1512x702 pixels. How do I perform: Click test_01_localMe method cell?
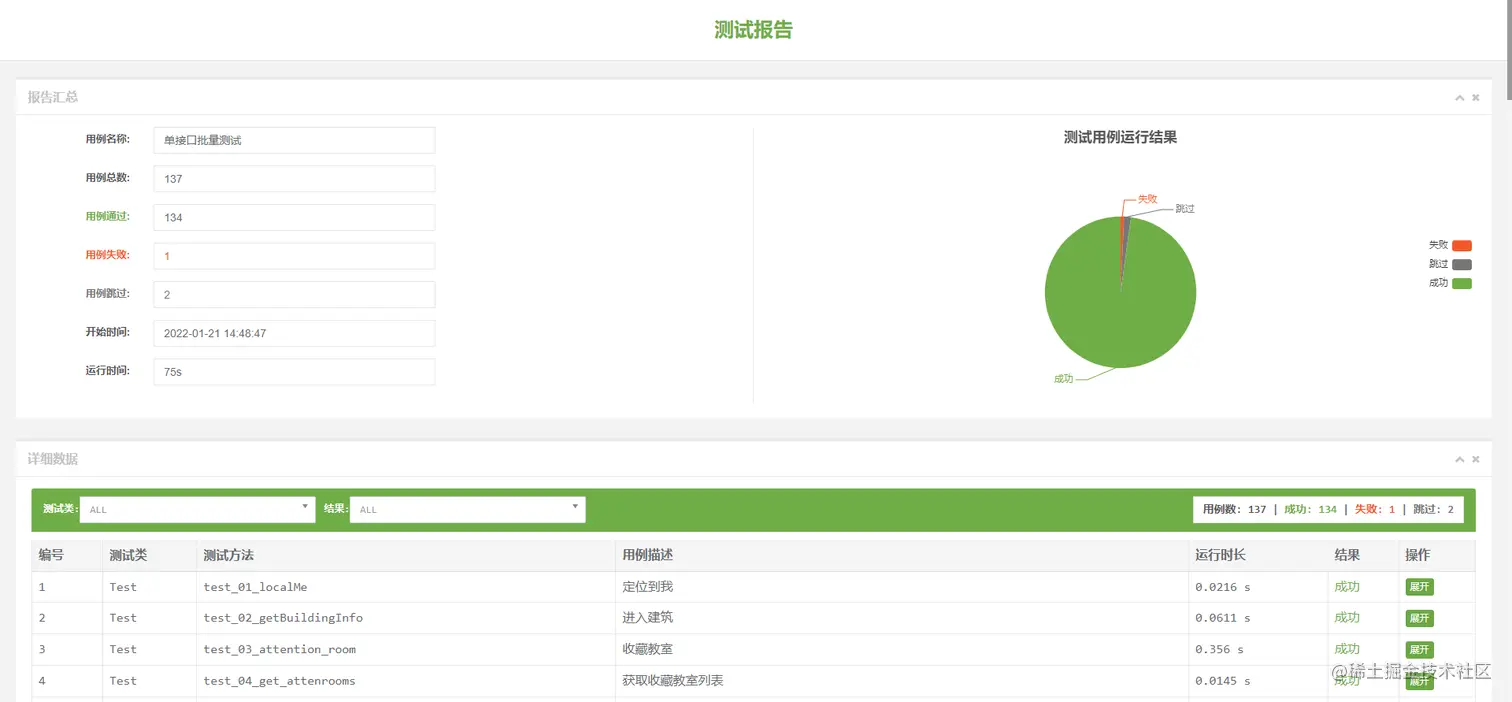(x=405, y=587)
